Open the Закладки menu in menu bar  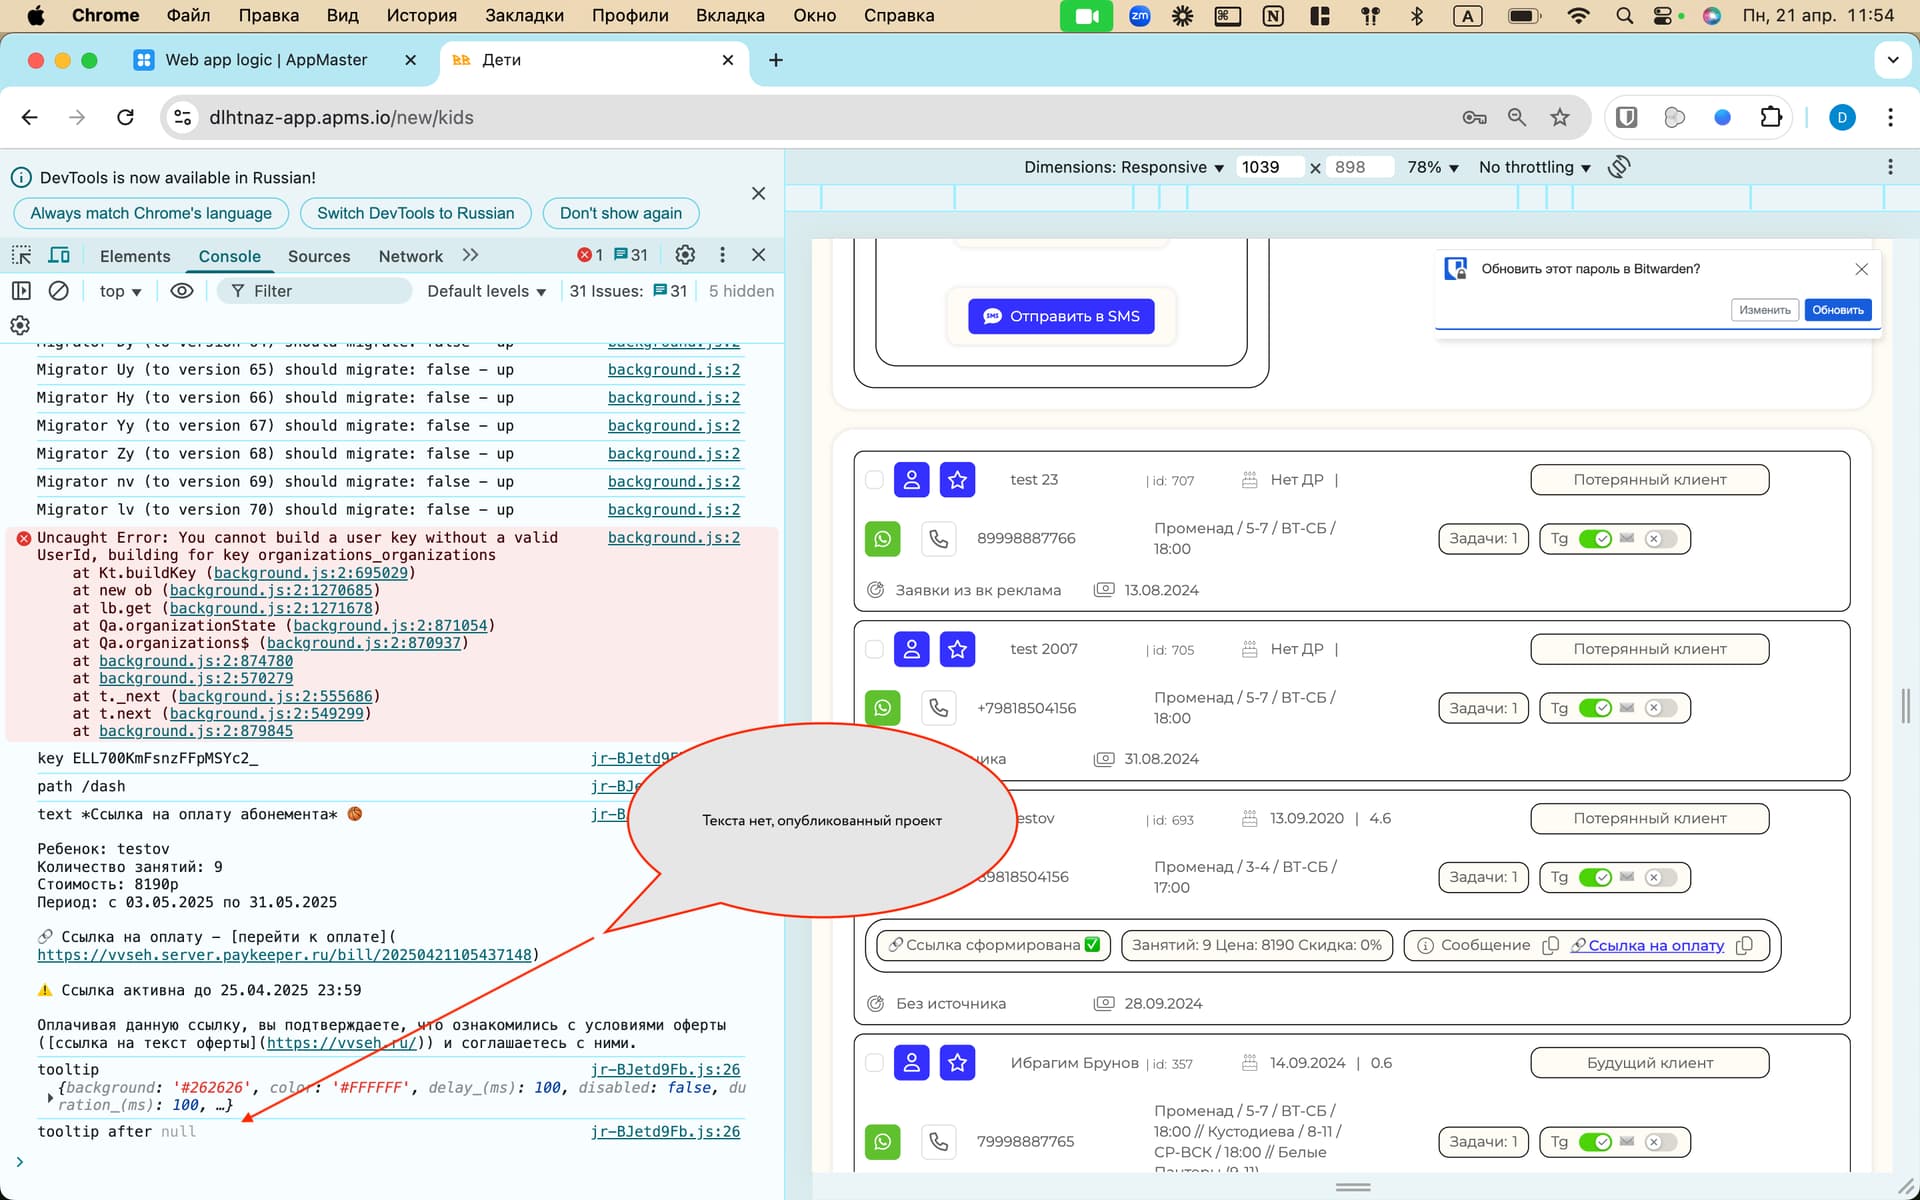pos(524,15)
